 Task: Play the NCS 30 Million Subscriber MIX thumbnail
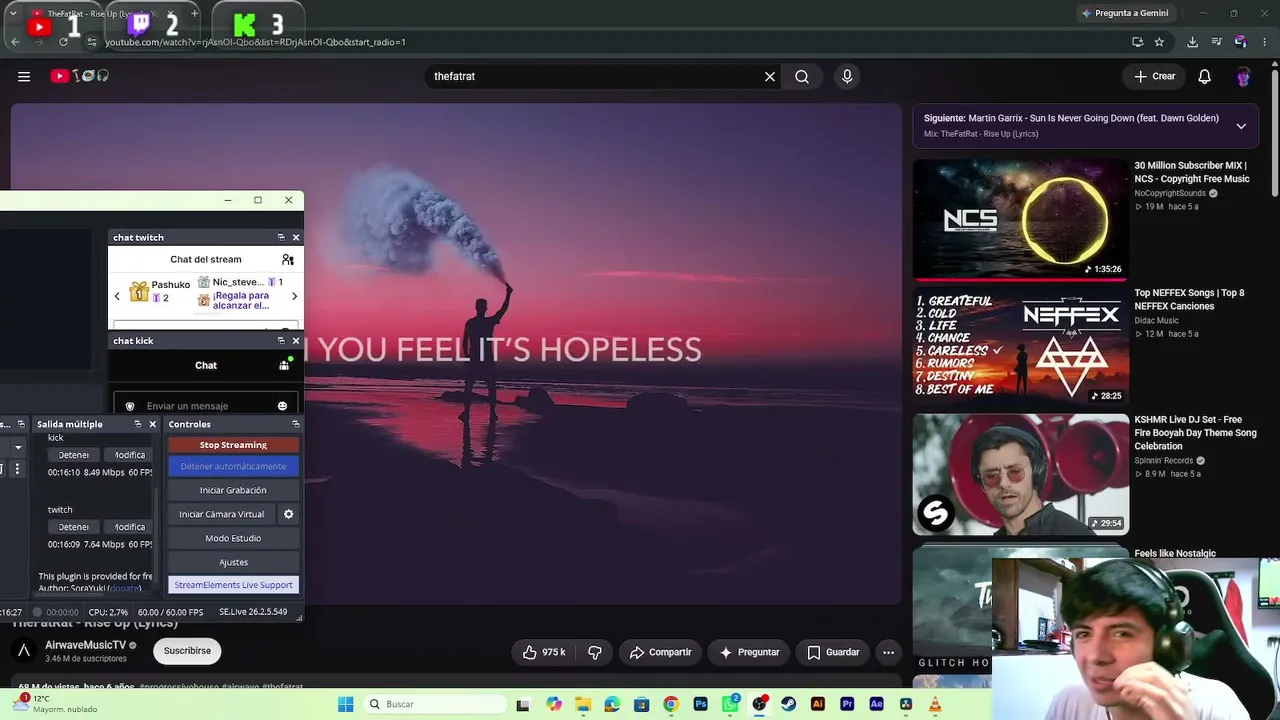[x=1020, y=219]
